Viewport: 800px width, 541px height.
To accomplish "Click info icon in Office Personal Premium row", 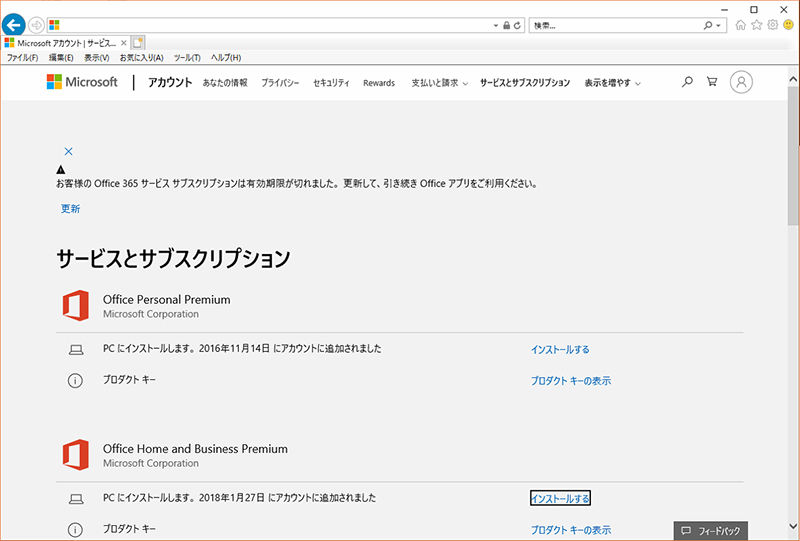I will click(x=75, y=381).
